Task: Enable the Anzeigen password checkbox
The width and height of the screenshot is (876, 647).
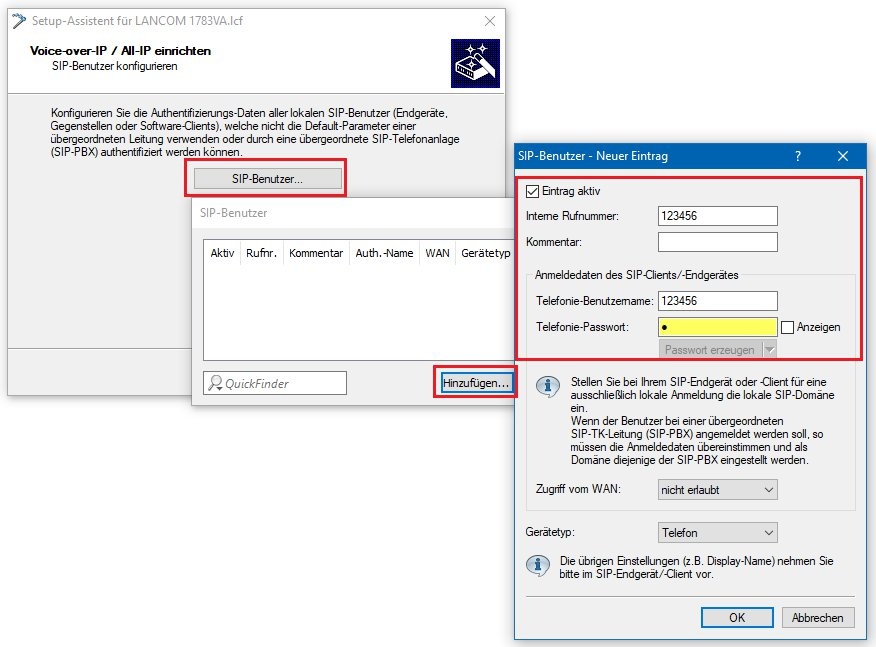Action: [788, 327]
